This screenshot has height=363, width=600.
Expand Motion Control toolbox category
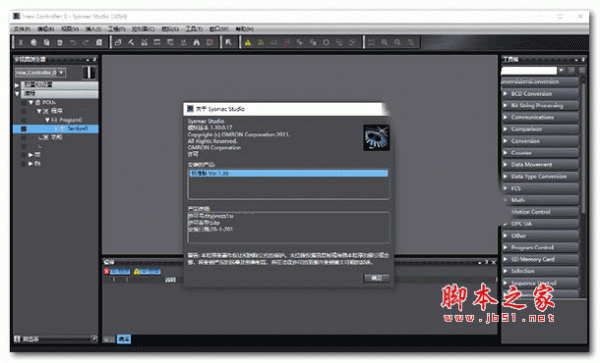pyautogui.click(x=540, y=212)
